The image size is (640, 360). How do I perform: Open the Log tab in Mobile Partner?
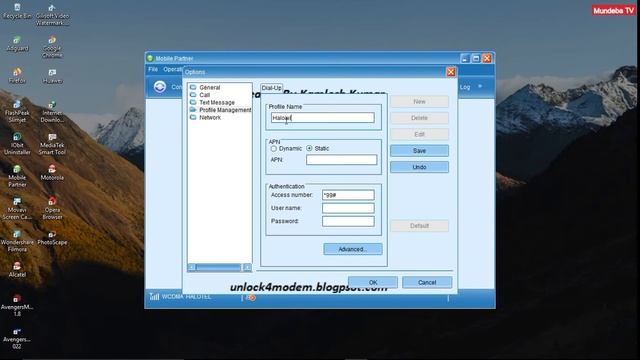click(464, 87)
